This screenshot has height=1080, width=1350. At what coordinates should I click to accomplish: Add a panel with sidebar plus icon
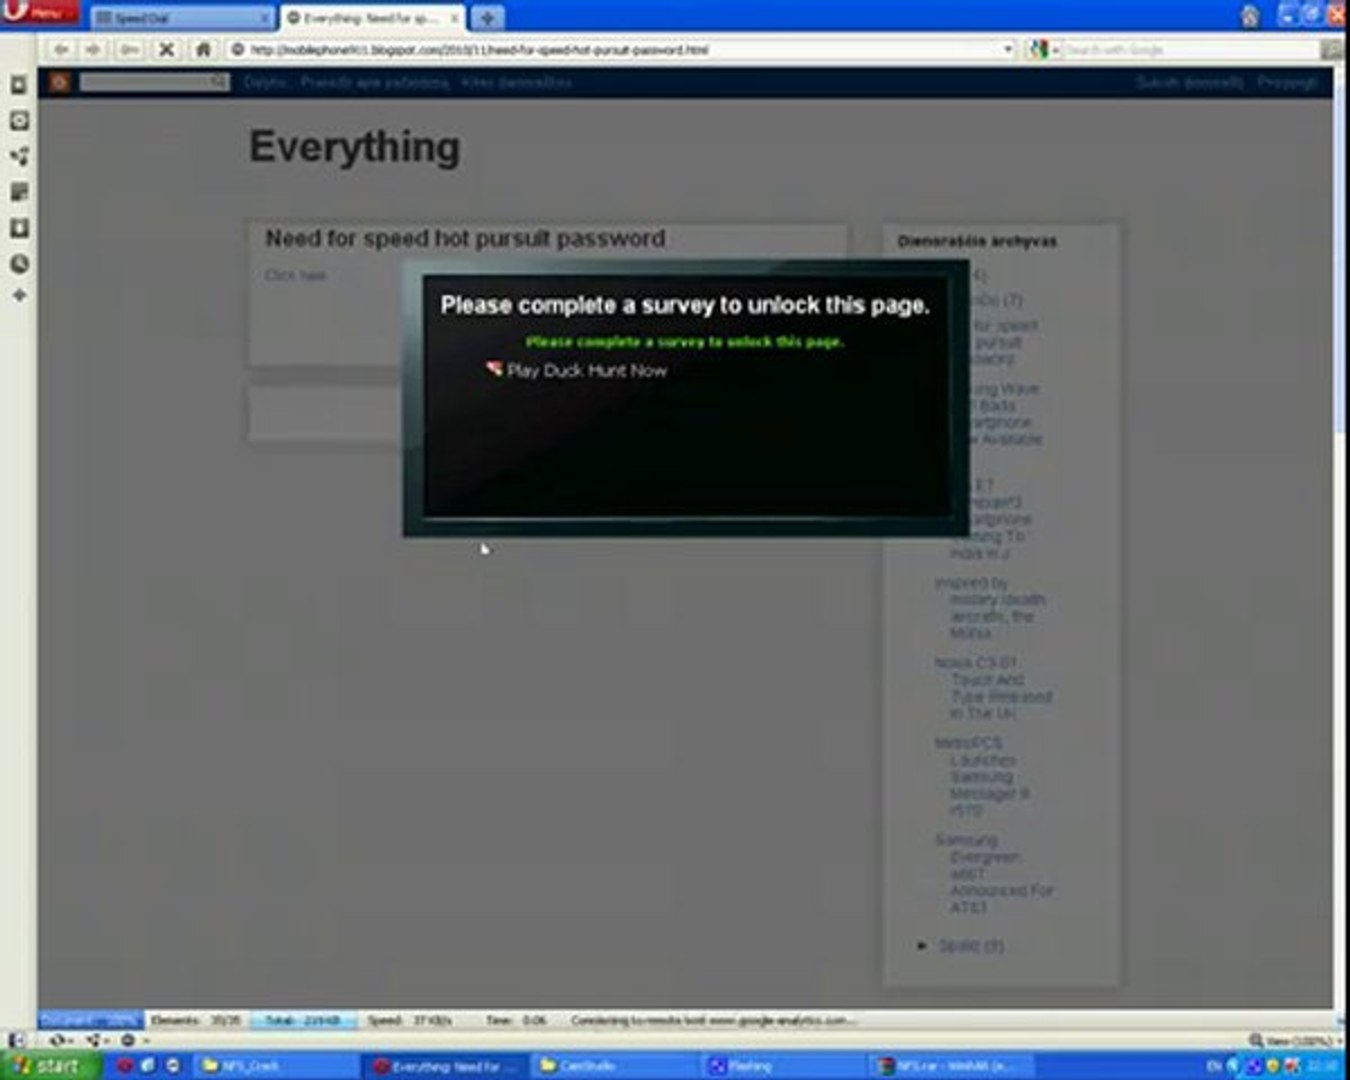18,296
